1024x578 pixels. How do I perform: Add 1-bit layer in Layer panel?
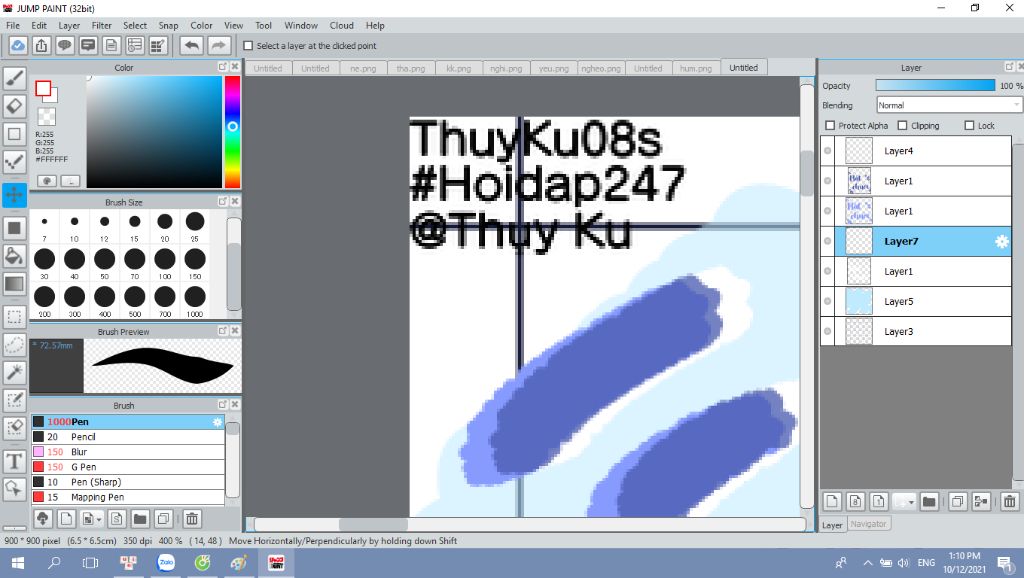tap(878, 502)
